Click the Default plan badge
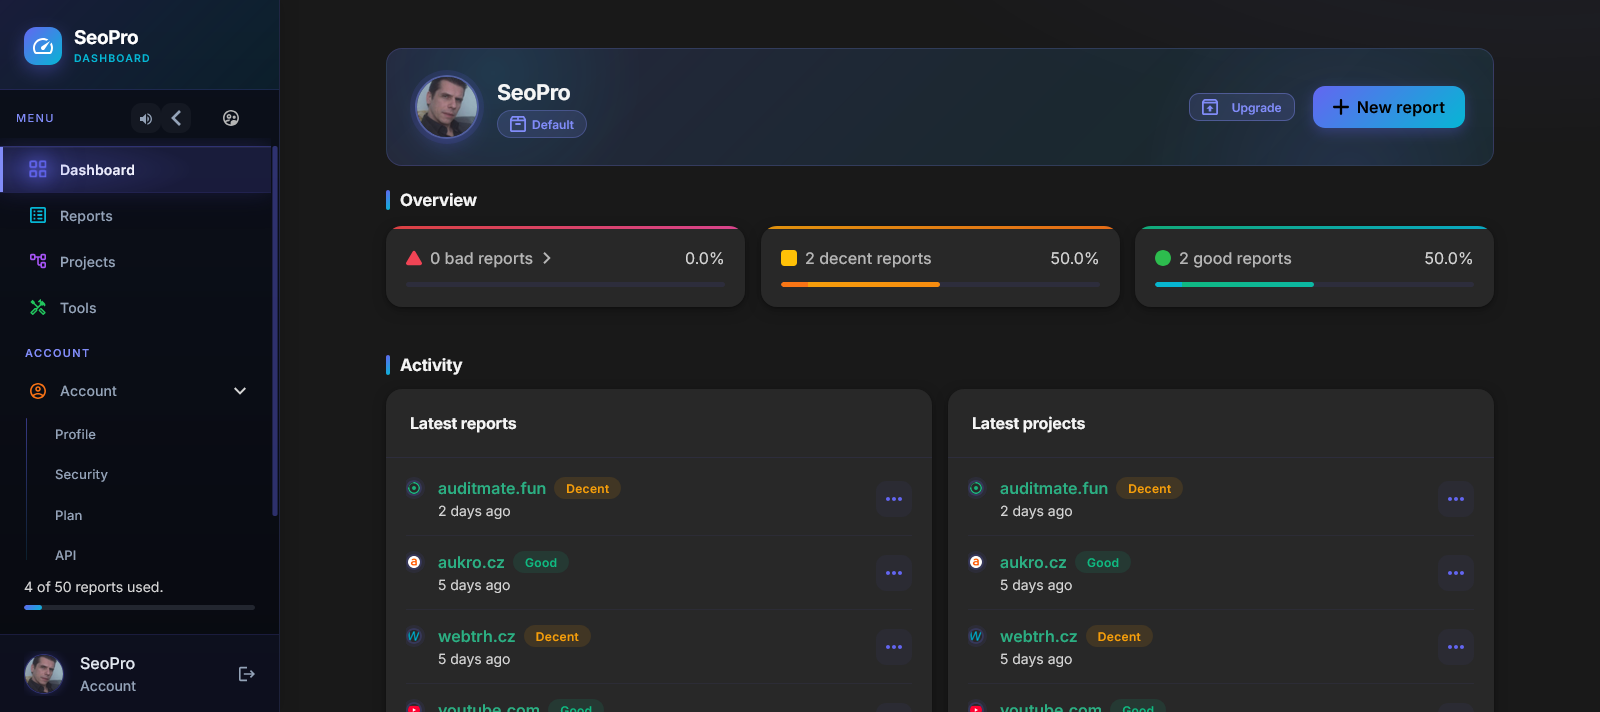This screenshot has width=1600, height=712. click(542, 124)
